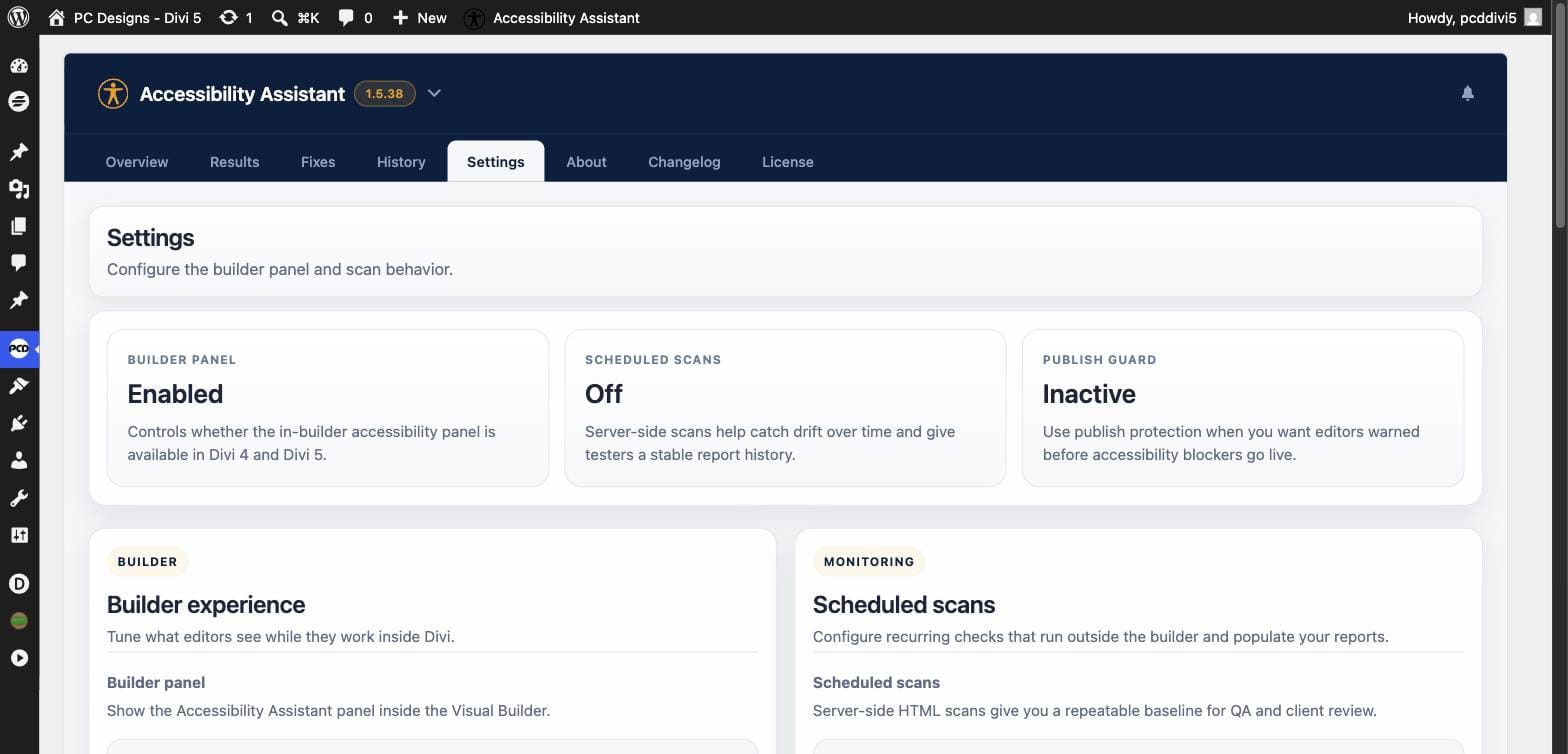
Task: Click the 1.5.38 version badge
Action: [x=385, y=93]
